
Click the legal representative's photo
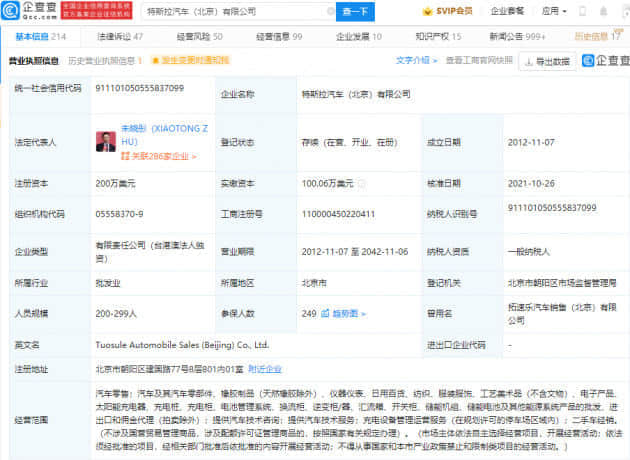pyautogui.click(x=106, y=142)
